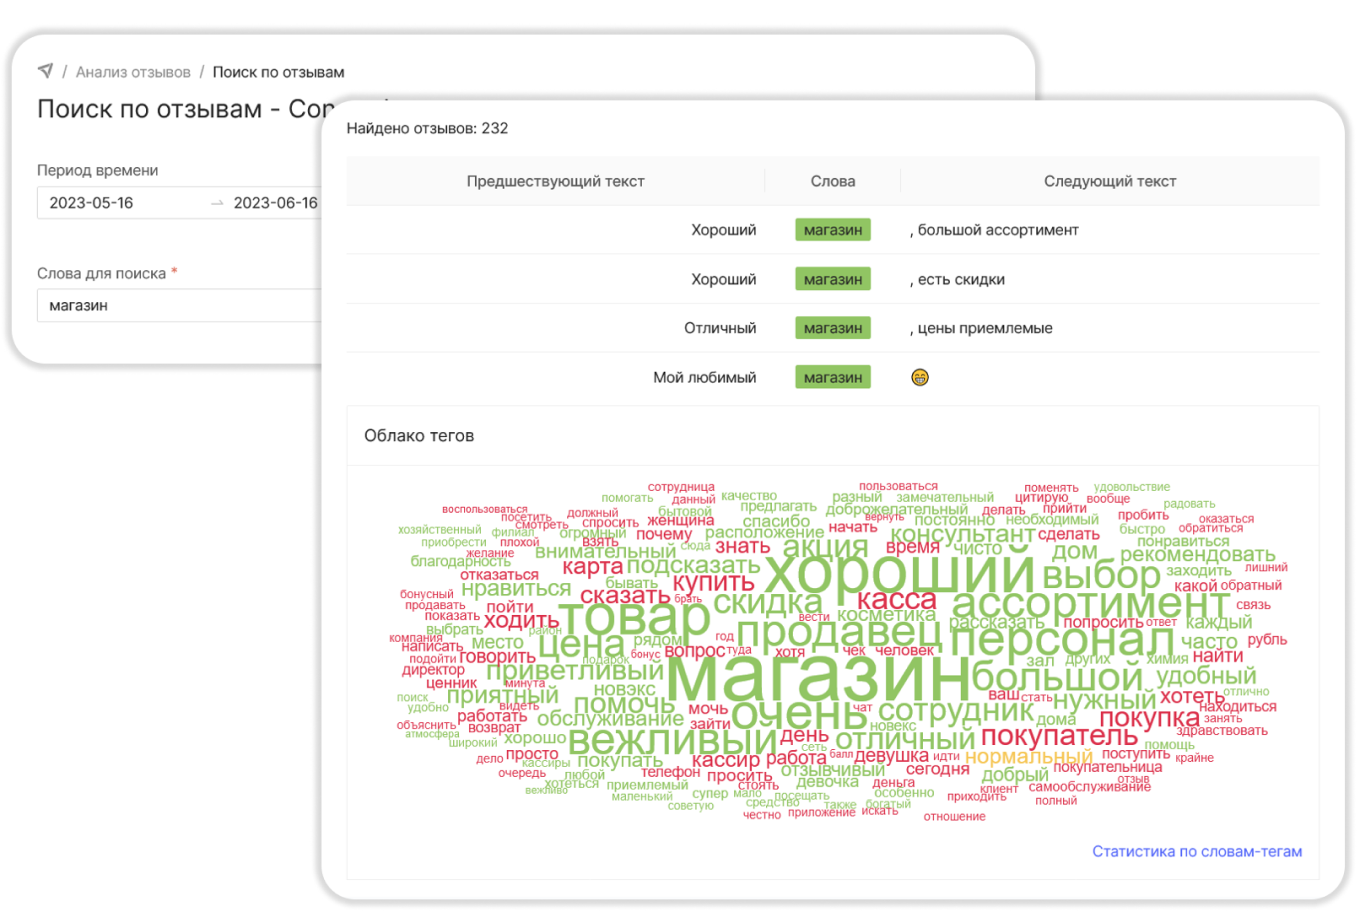Open the 'Поиск по отзывам' breadcrumb item

[x=276, y=71]
